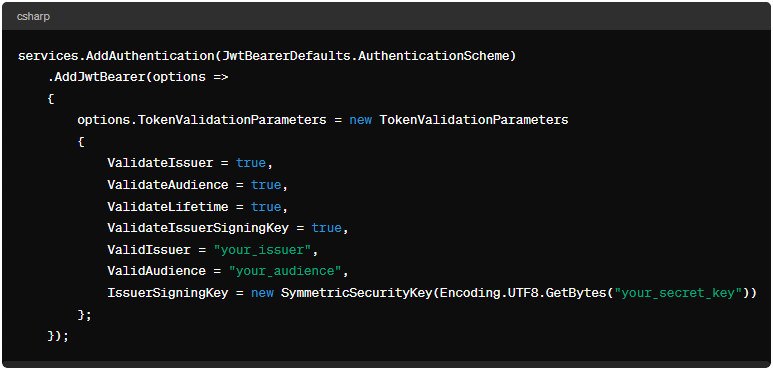This screenshot has width=773, height=370.
Task: Click SymmetricSecurityKey in the code
Action: click(356, 293)
